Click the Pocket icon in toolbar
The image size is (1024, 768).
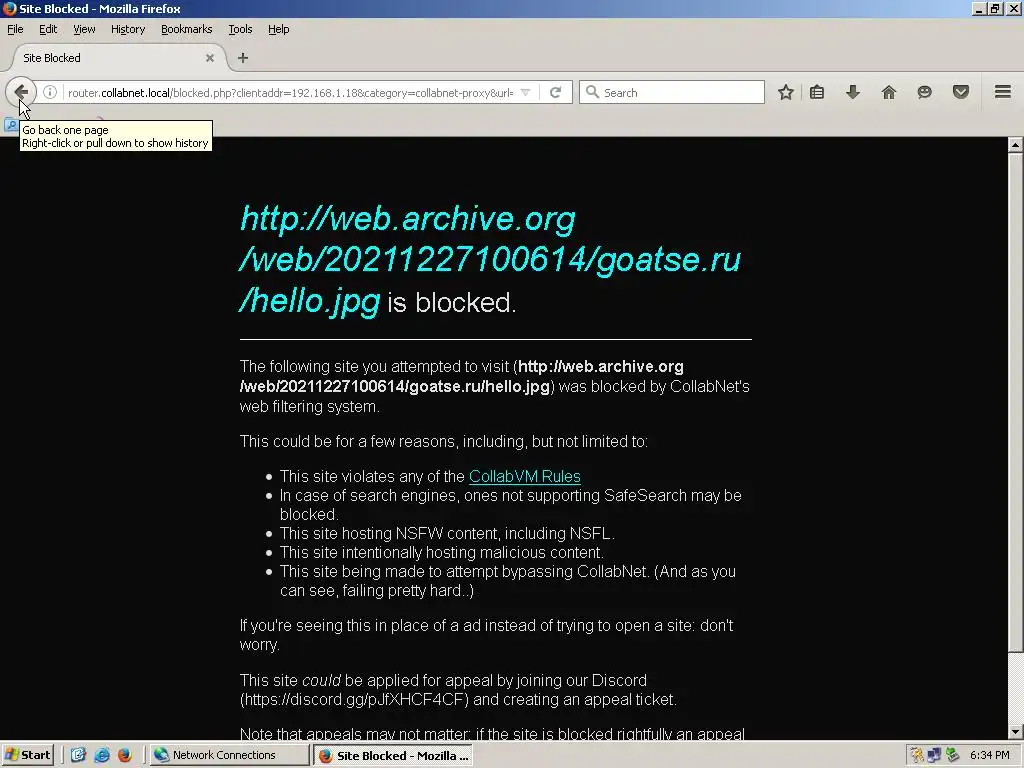(x=960, y=92)
